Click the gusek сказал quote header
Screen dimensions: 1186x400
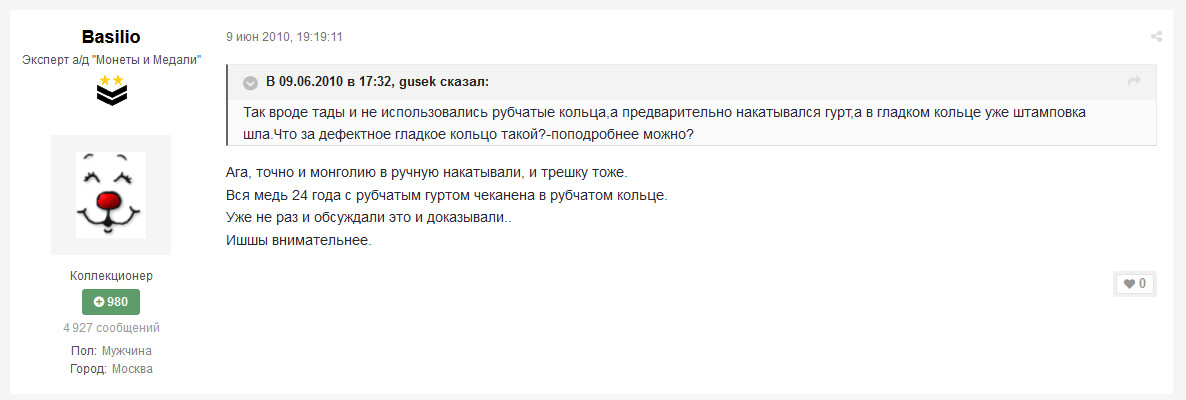pyautogui.click(x=378, y=82)
